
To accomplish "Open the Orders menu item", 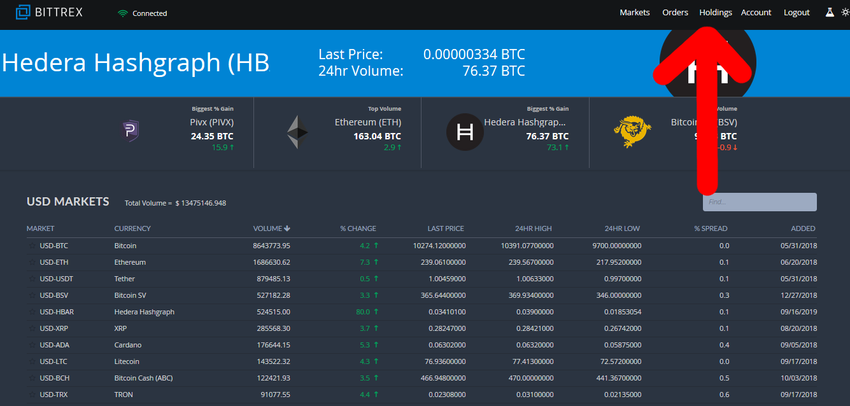I will [x=675, y=13].
